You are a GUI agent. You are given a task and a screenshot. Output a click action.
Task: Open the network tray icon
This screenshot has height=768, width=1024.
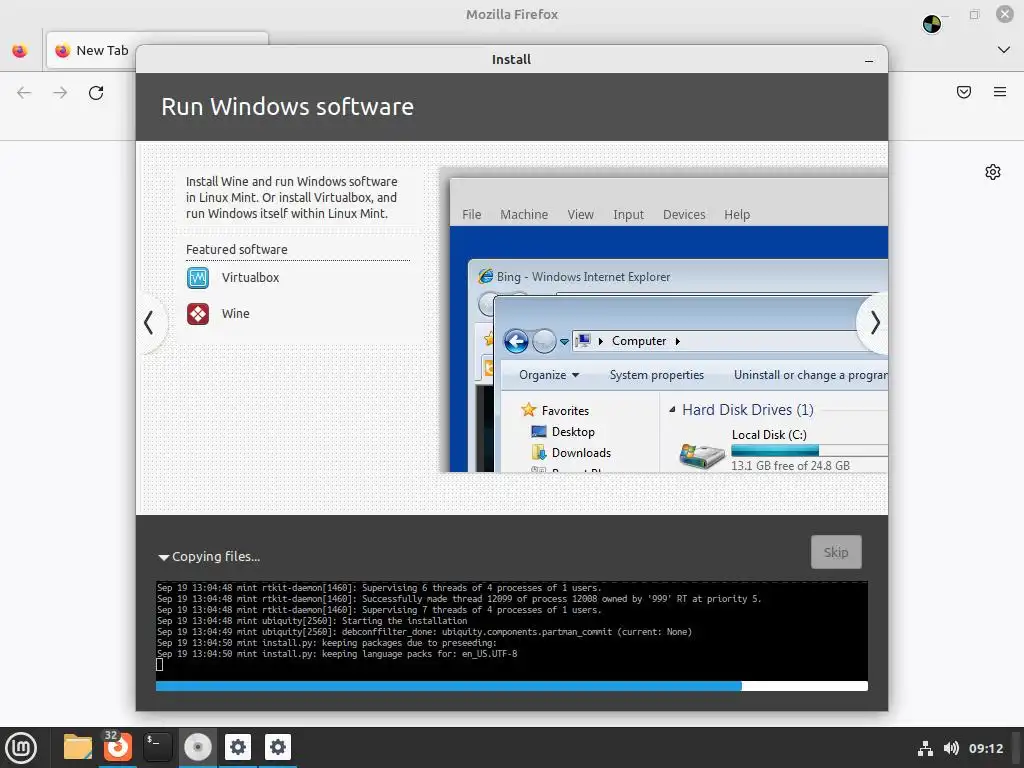925,748
